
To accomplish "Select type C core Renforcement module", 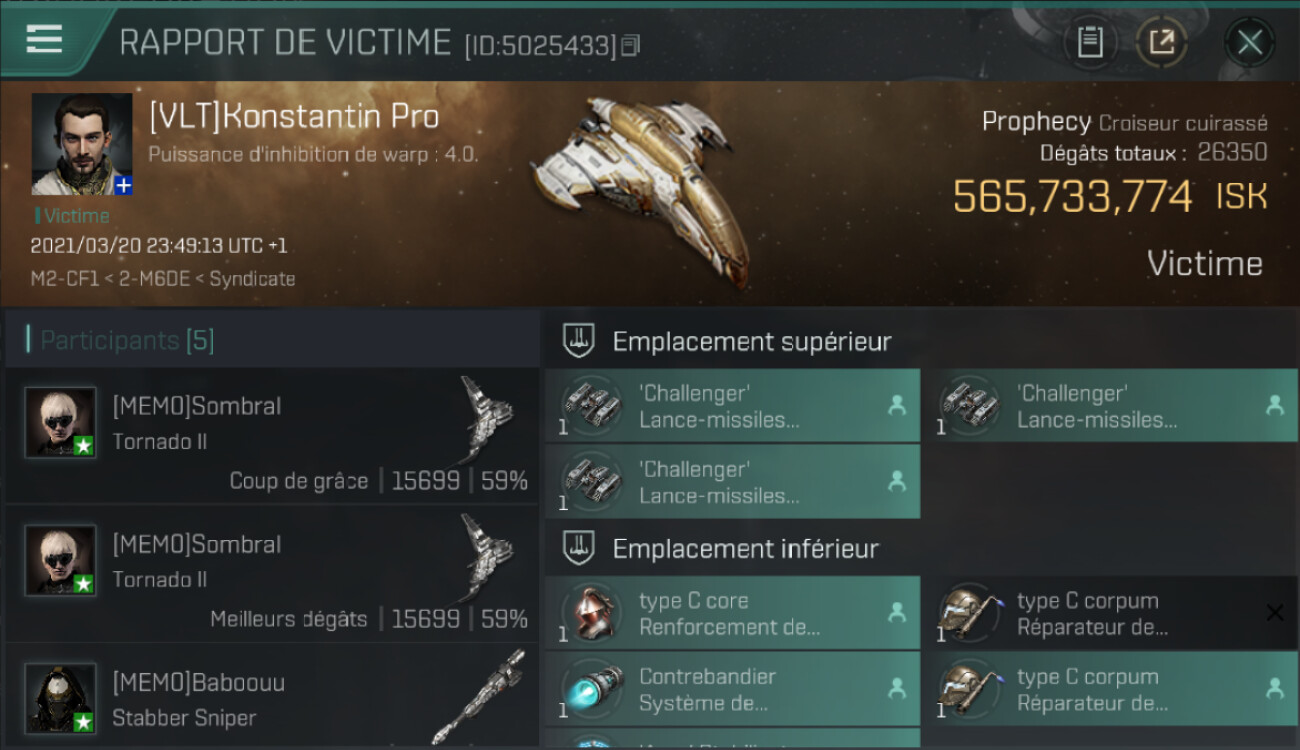I will tap(732, 613).
